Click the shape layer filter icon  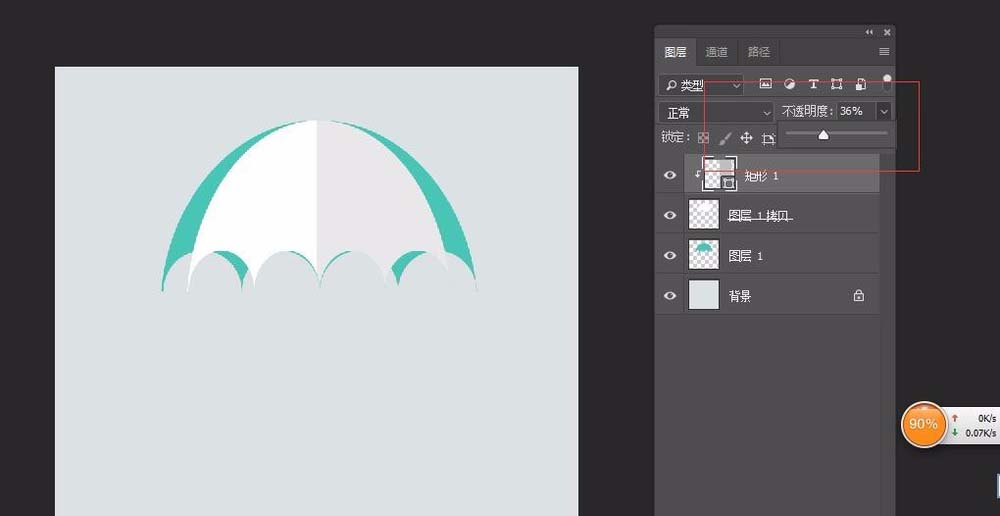click(x=836, y=85)
